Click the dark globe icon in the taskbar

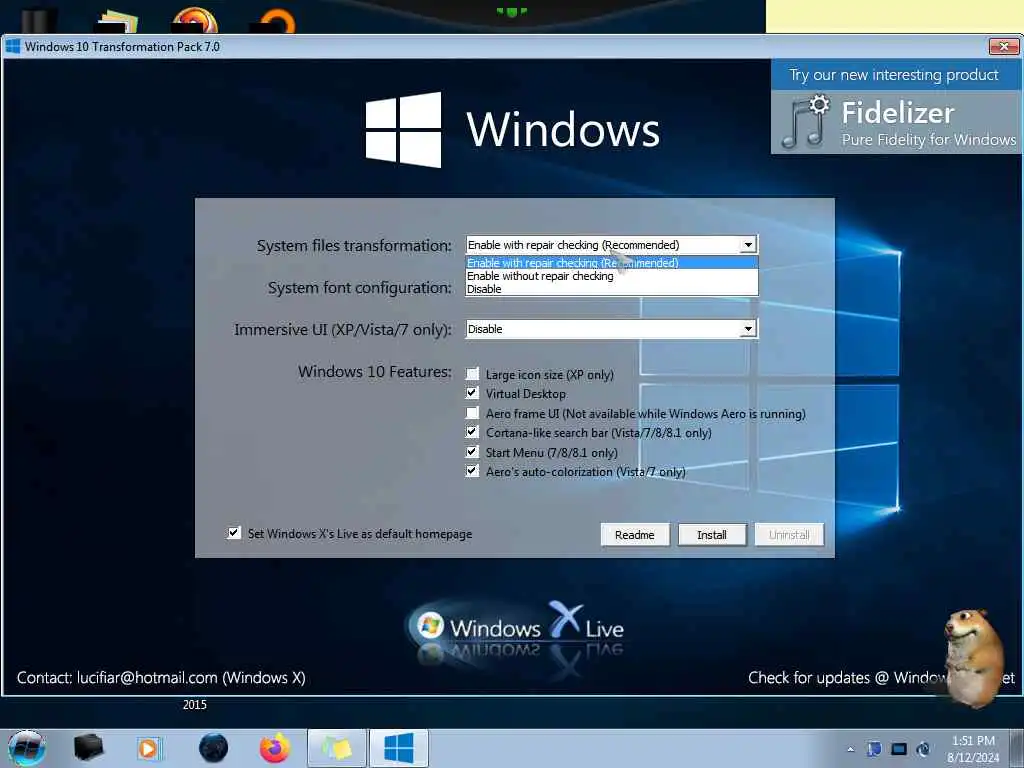[x=214, y=748]
